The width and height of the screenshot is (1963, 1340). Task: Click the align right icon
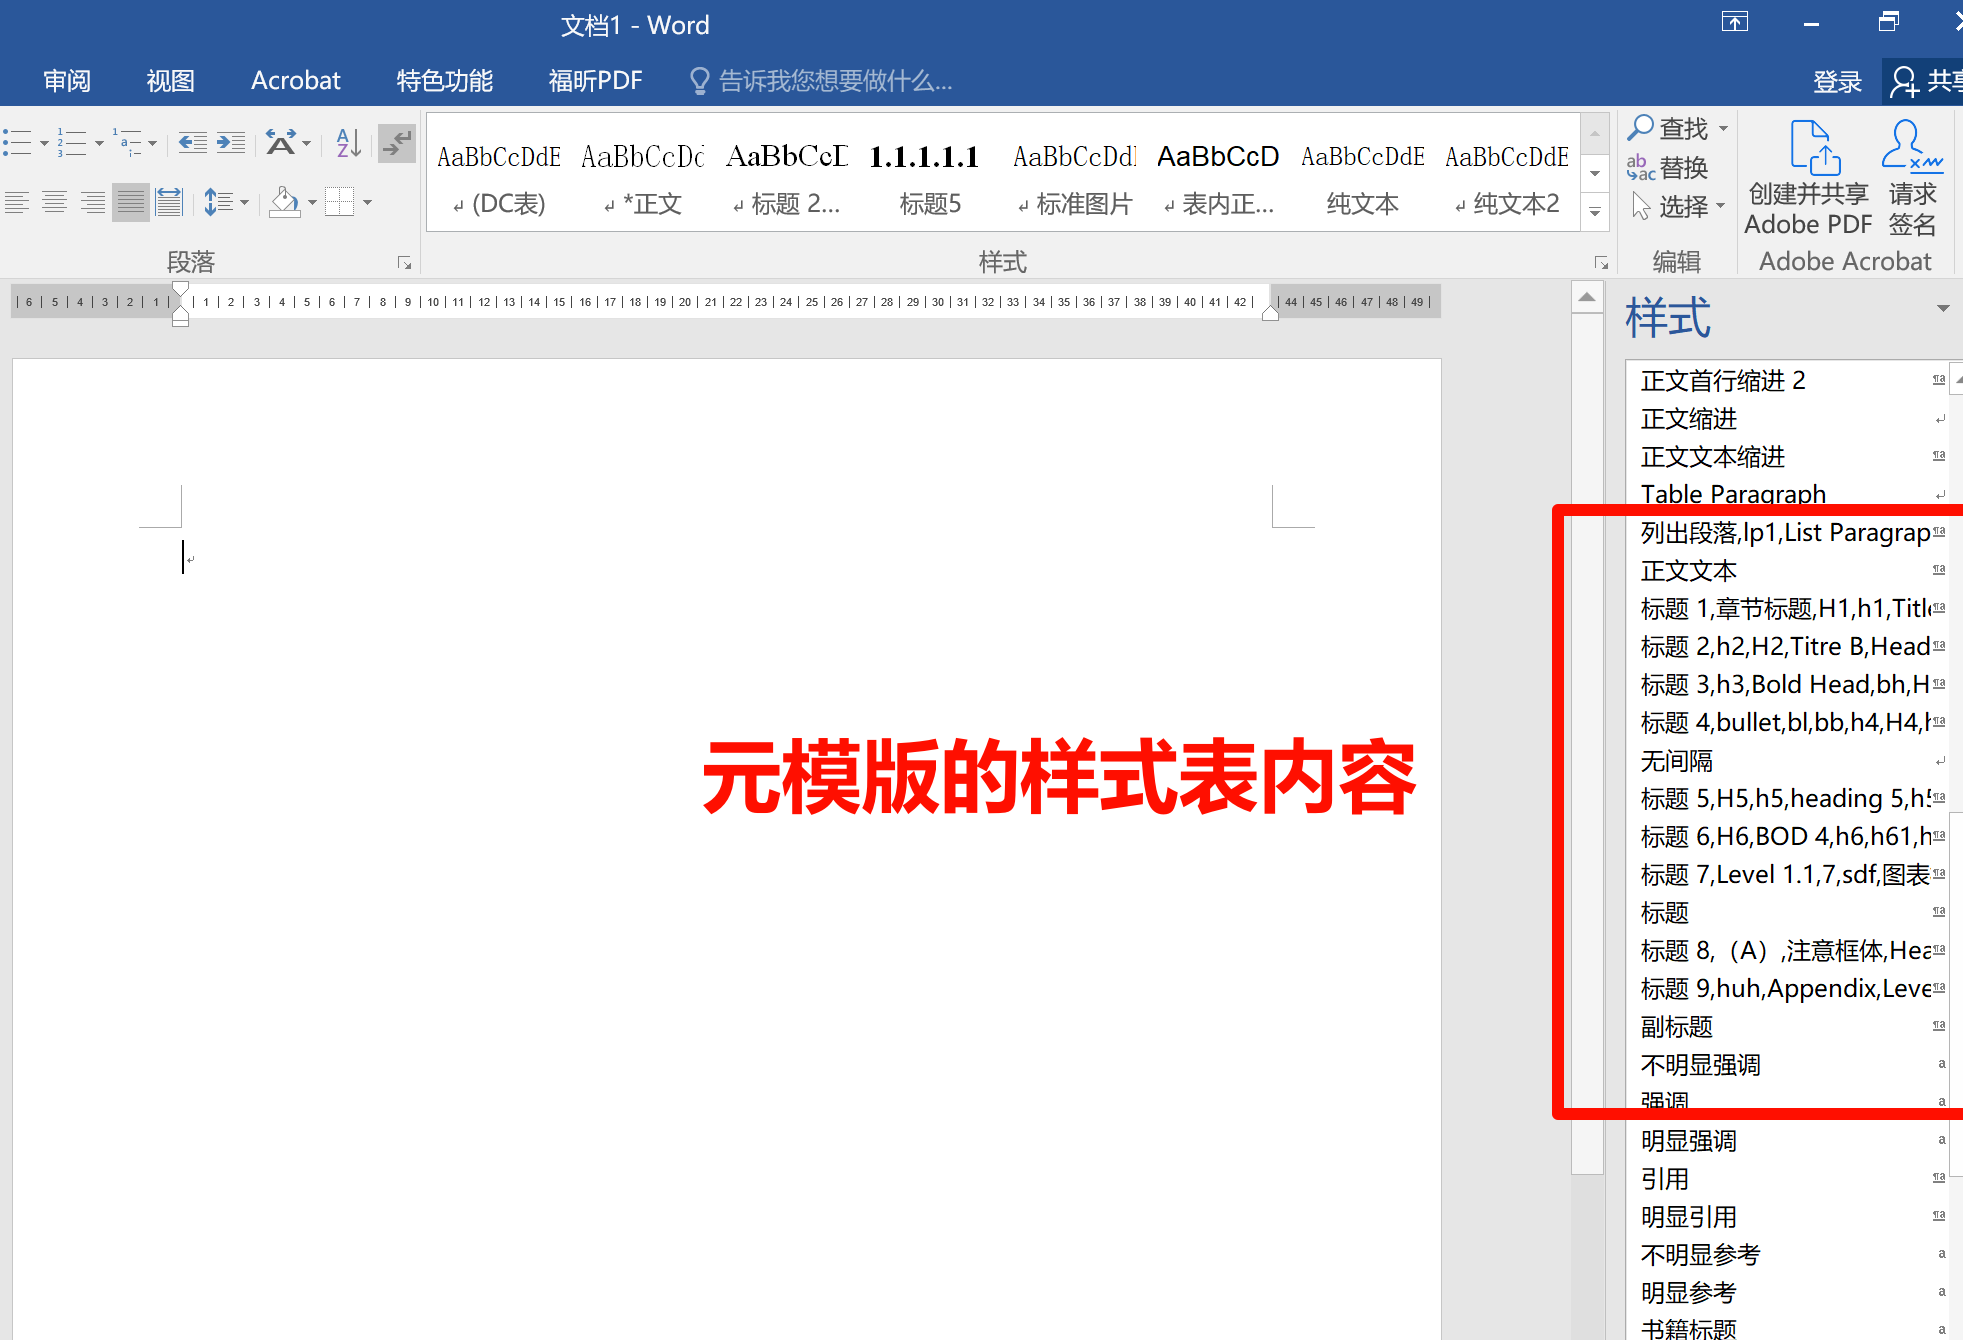pyautogui.click(x=93, y=203)
